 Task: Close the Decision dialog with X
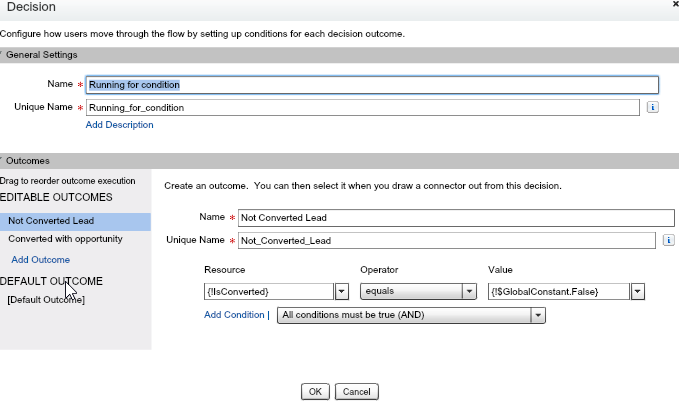pyautogui.click(x=672, y=6)
